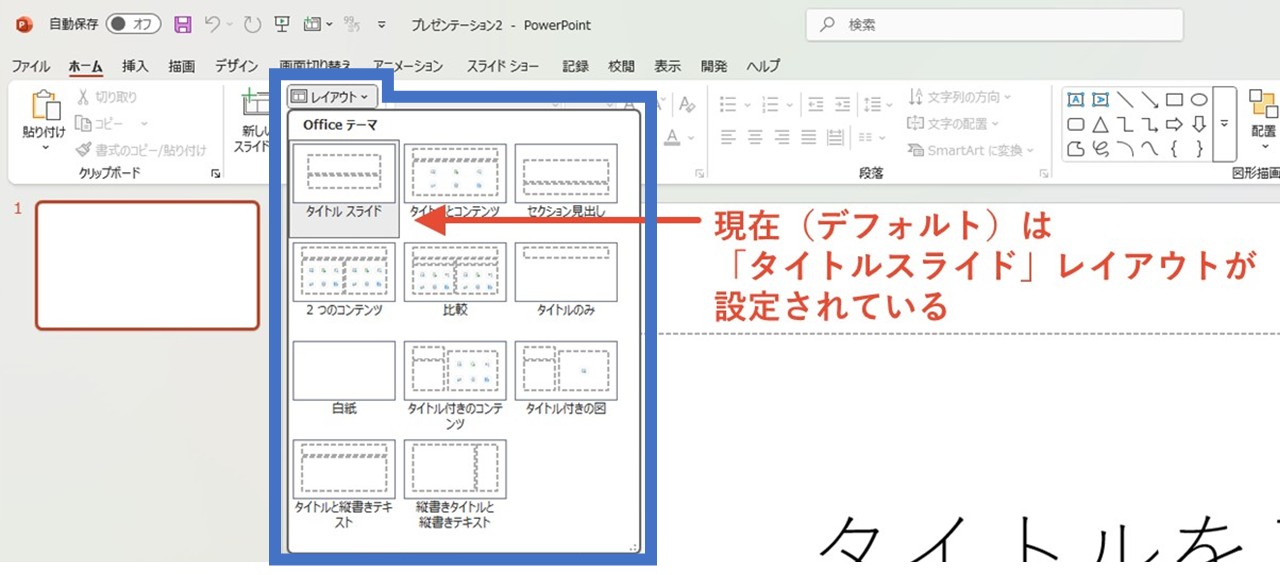Select slide 1 thumbnail in the slide pane
1280x575 pixels.
pos(147,265)
